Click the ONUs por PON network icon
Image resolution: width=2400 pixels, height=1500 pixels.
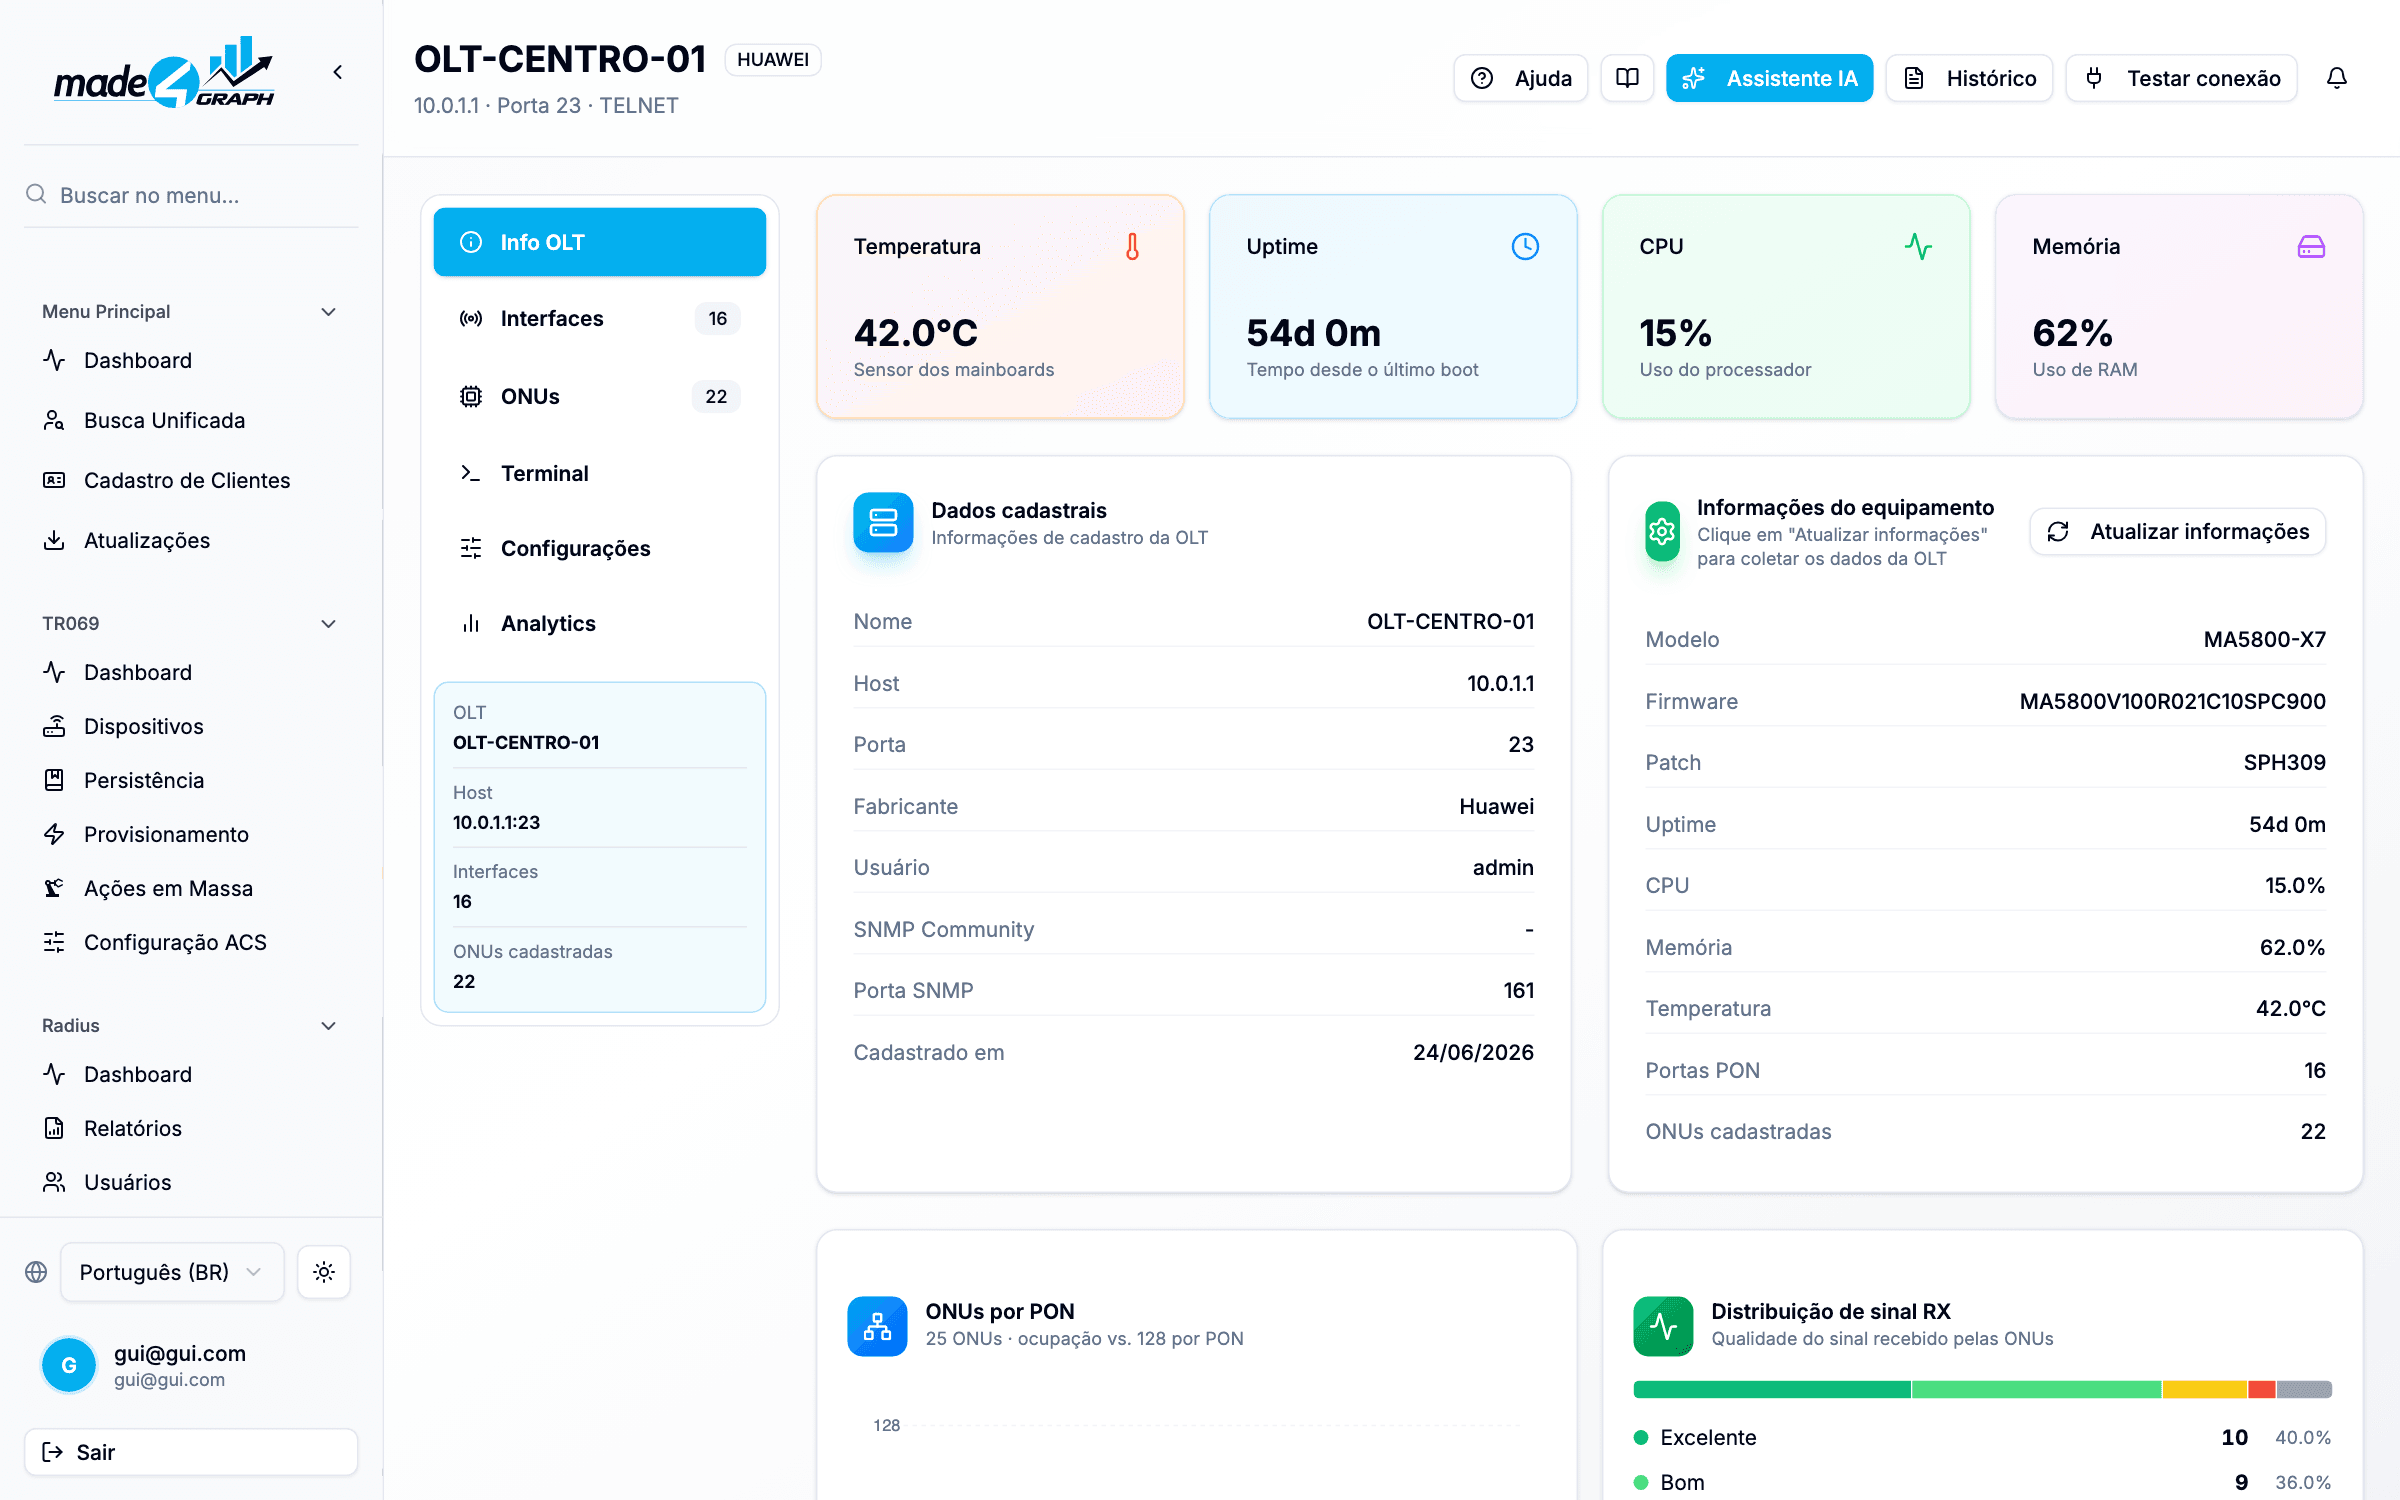click(877, 1326)
